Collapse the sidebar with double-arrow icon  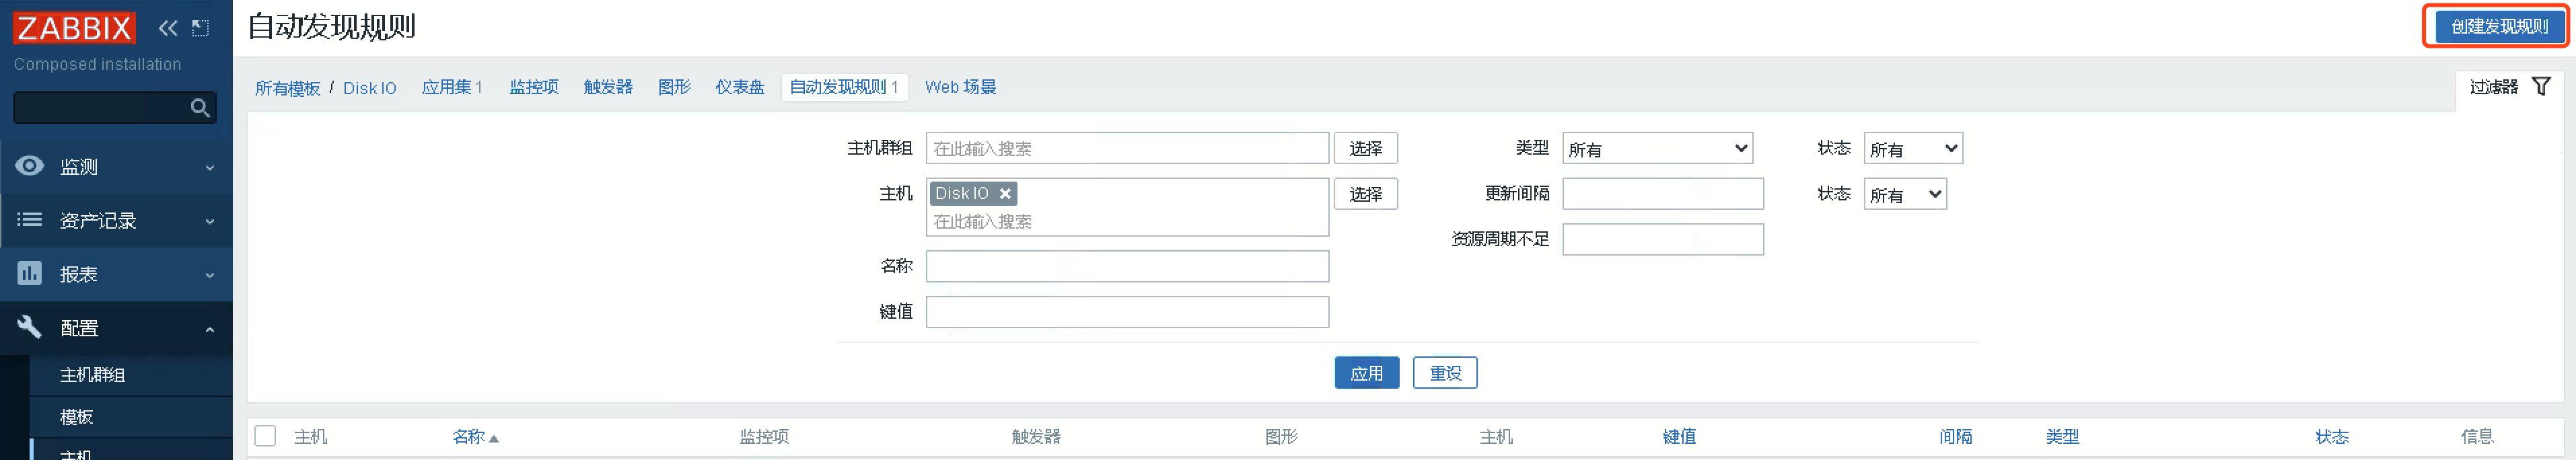point(168,28)
